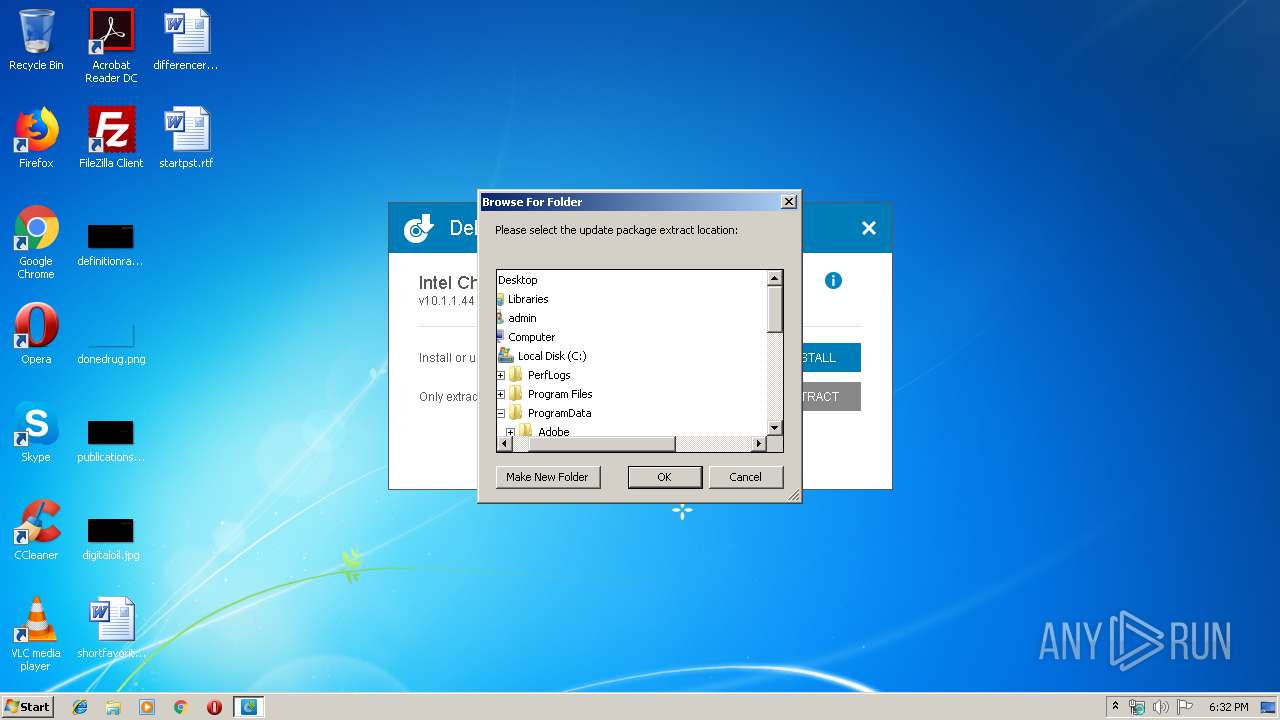Open the Opera desktop shortcut
This screenshot has width=1280, height=720.
point(36,334)
